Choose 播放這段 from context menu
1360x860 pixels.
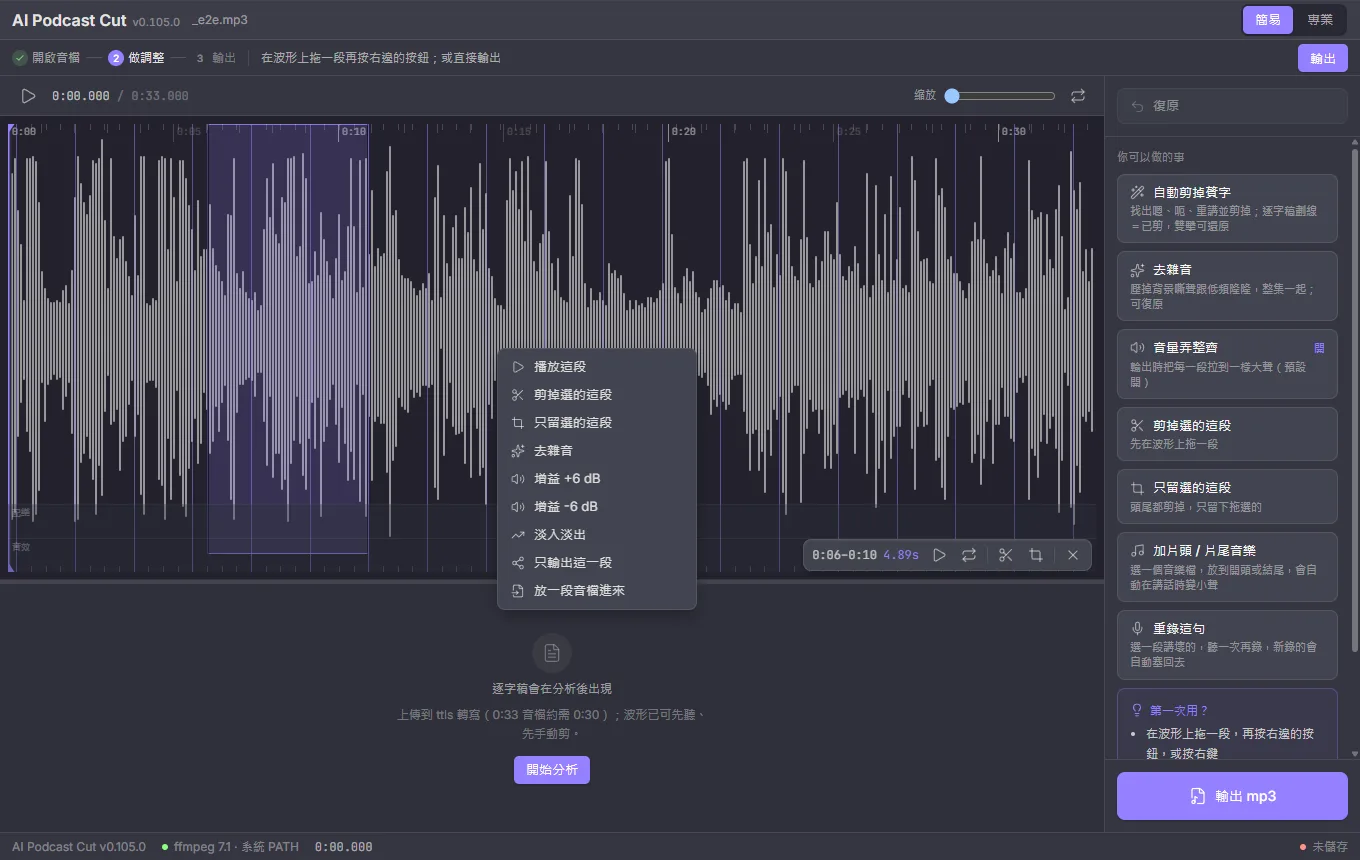pyautogui.click(x=597, y=367)
